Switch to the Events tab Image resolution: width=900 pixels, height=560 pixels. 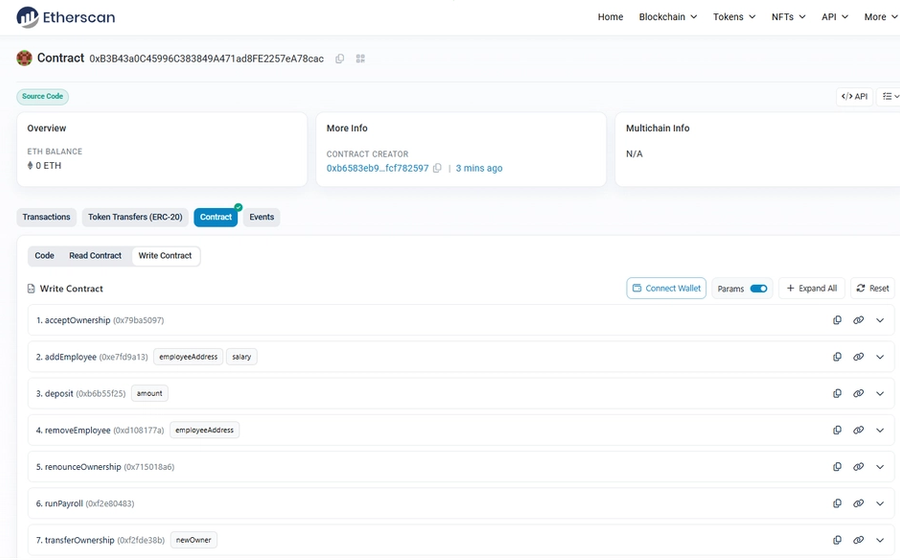point(262,217)
